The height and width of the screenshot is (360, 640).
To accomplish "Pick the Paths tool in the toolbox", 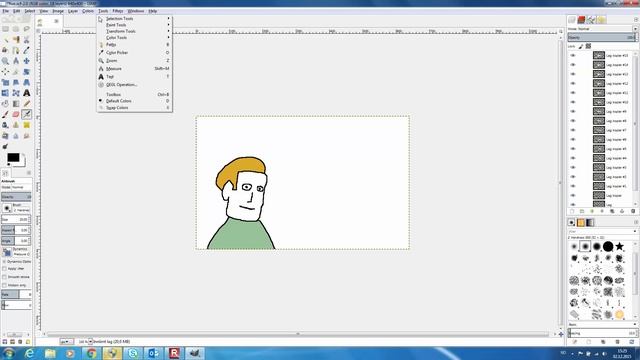I will coord(16,50).
